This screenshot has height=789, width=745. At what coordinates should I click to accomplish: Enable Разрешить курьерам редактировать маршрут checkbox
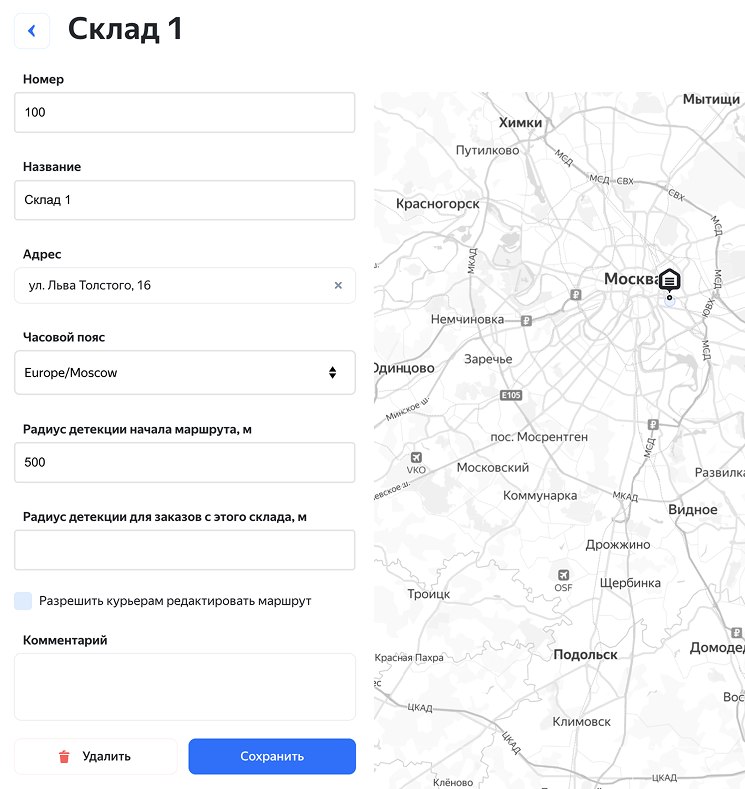coord(23,601)
